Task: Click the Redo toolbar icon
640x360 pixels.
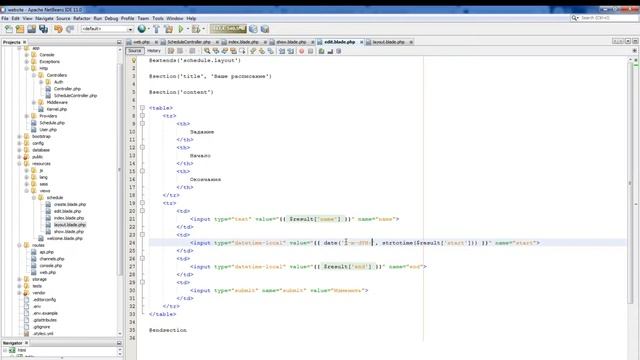Action: click(x=70, y=29)
